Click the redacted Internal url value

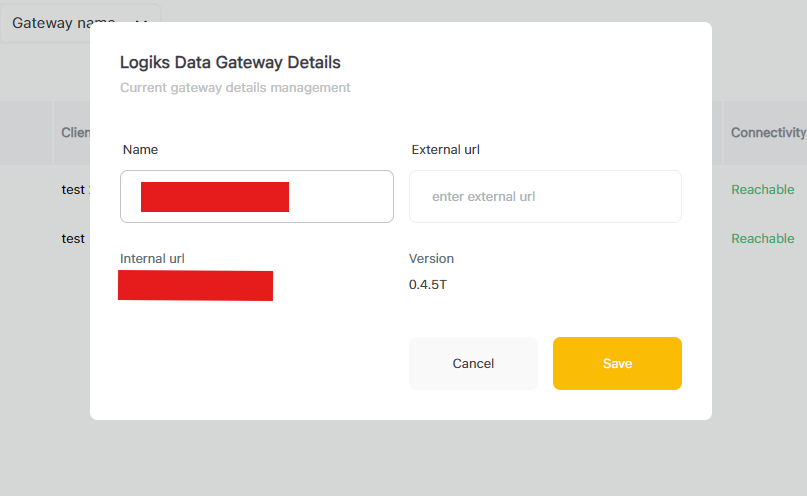coord(195,285)
